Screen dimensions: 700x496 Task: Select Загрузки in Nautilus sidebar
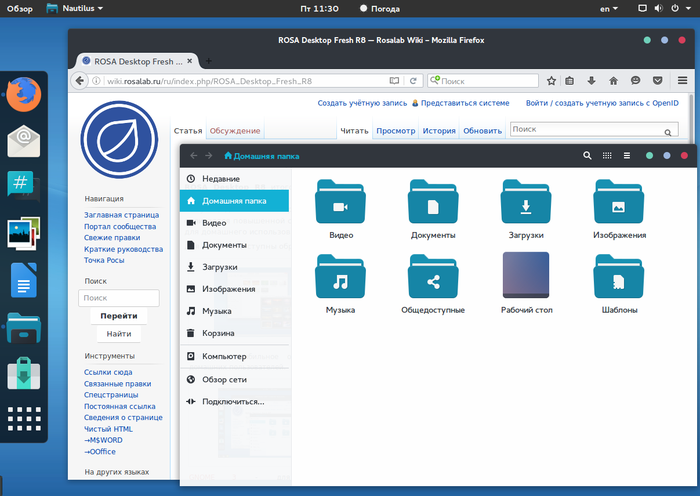tap(234, 267)
